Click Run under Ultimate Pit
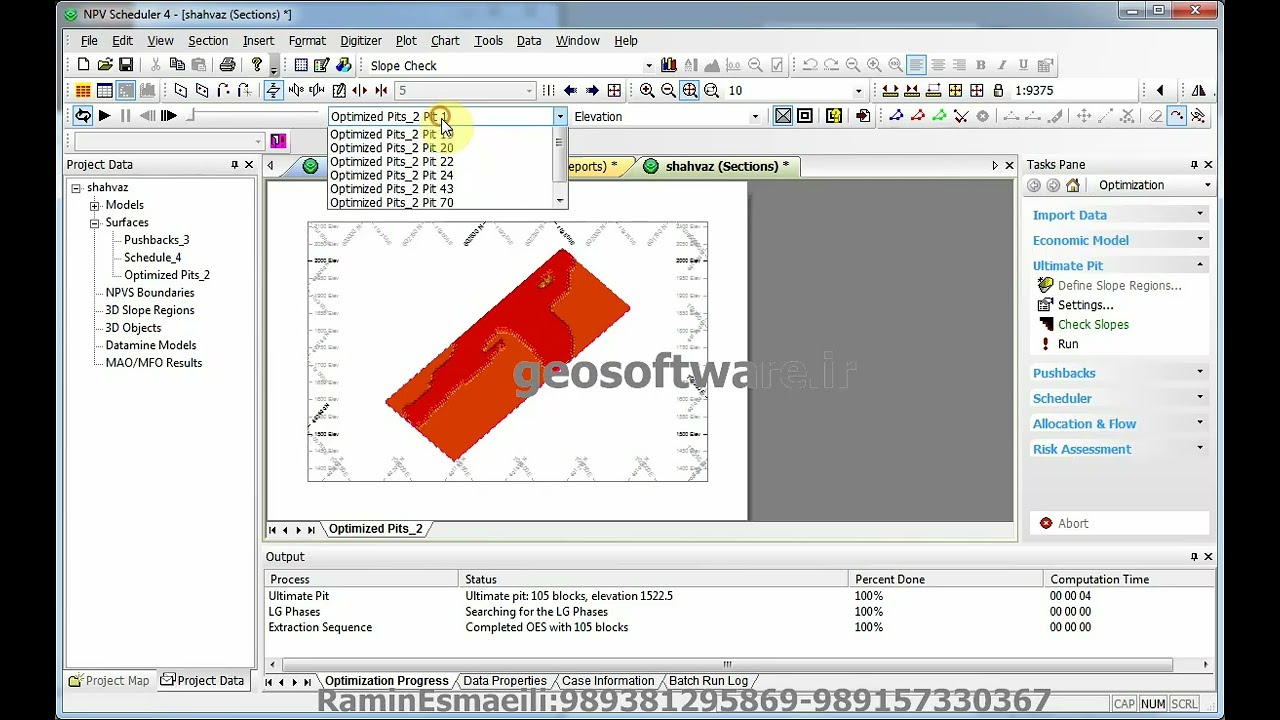Image resolution: width=1280 pixels, height=720 pixels. [x=1068, y=344]
